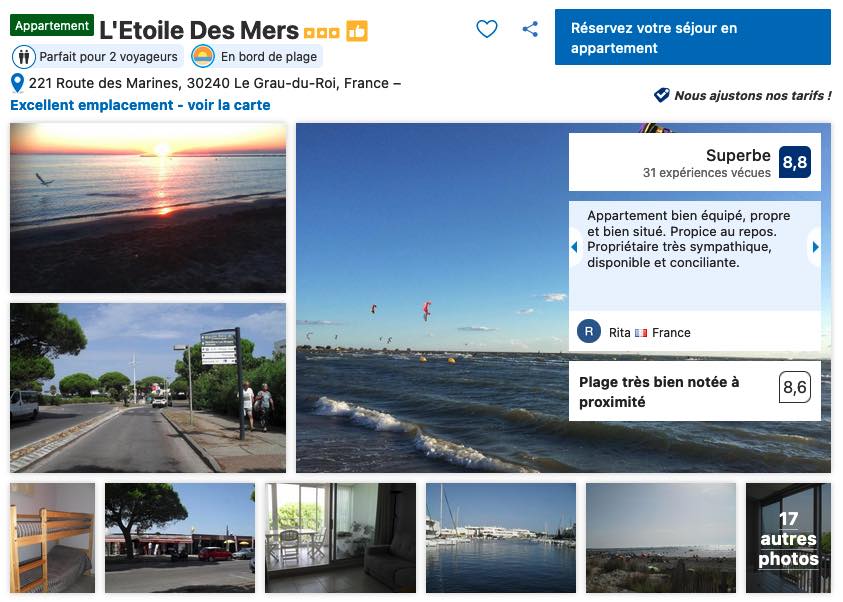Click the beachfront sunset icon
This screenshot has width=843, height=602.
tap(203, 56)
